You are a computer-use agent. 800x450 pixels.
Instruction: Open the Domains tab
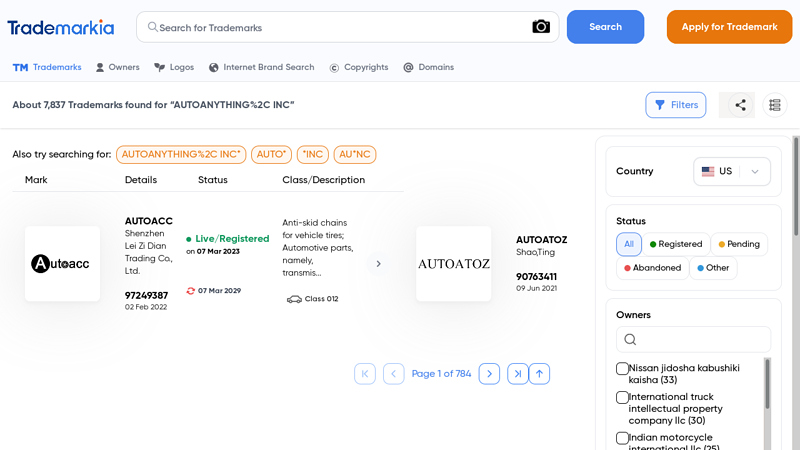pyautogui.click(x=429, y=67)
